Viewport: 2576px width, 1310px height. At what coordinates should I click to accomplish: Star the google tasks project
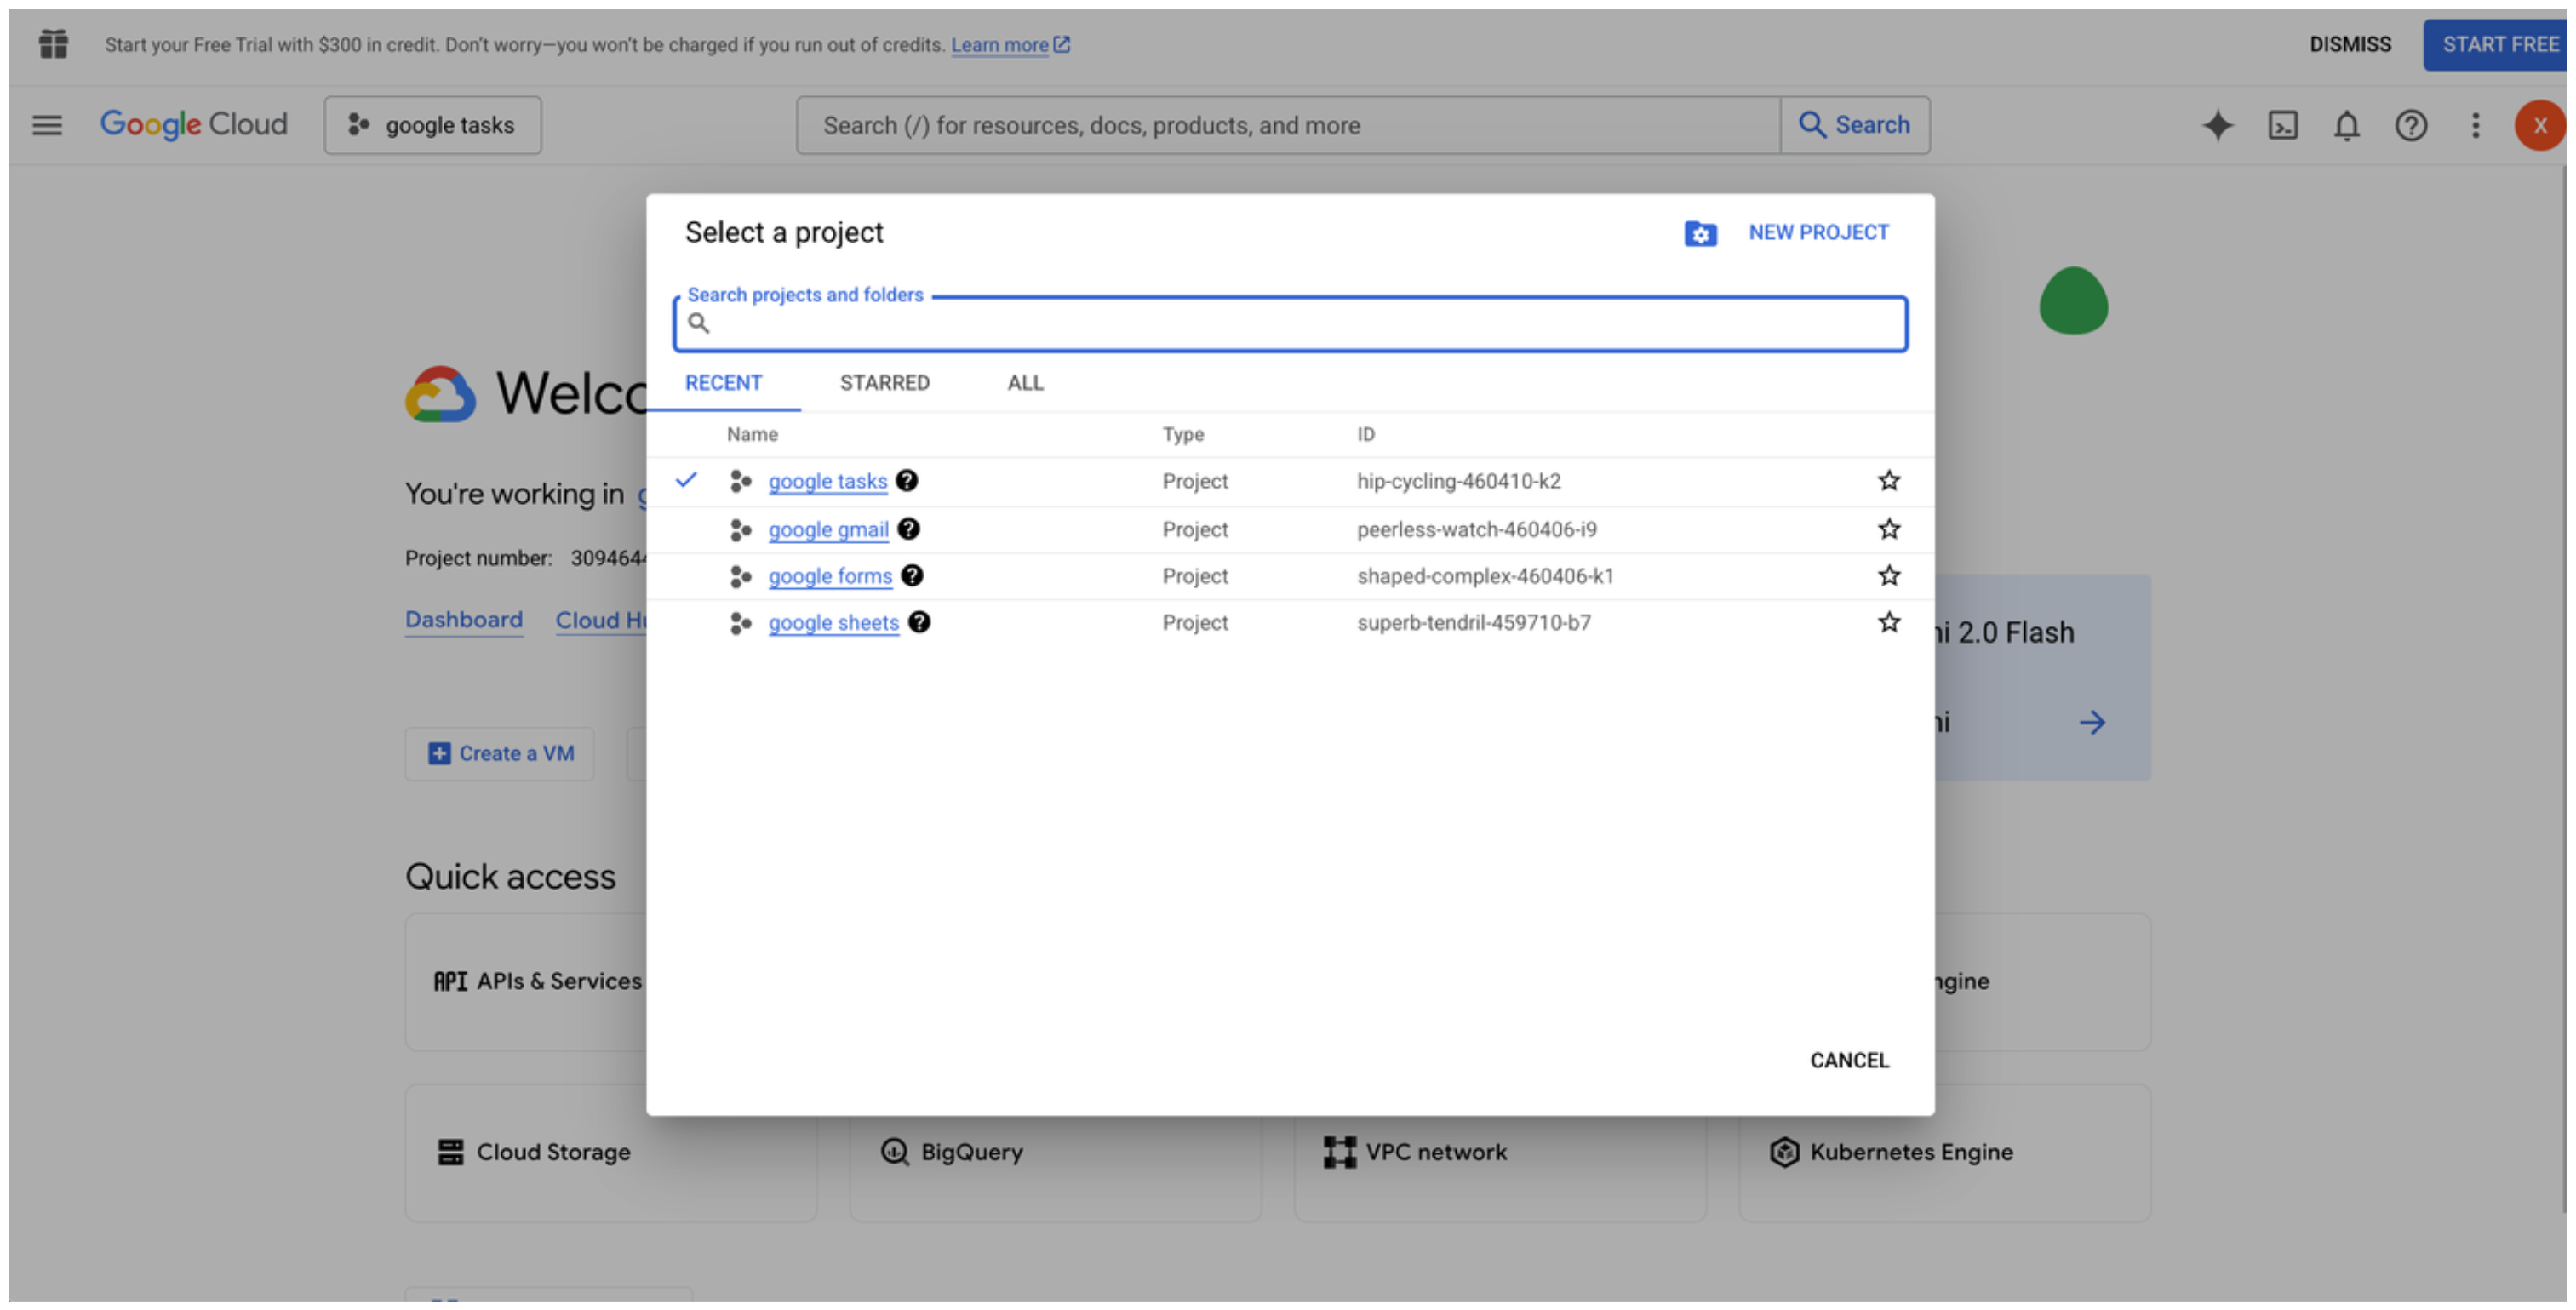1888,481
